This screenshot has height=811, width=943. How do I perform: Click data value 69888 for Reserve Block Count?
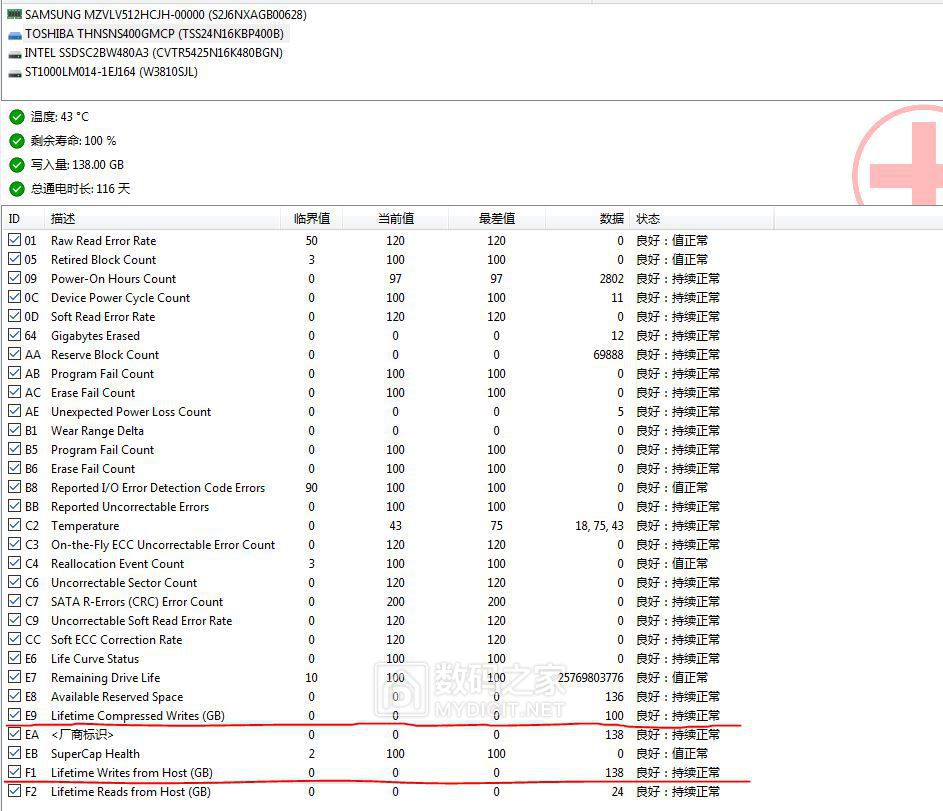[609, 355]
